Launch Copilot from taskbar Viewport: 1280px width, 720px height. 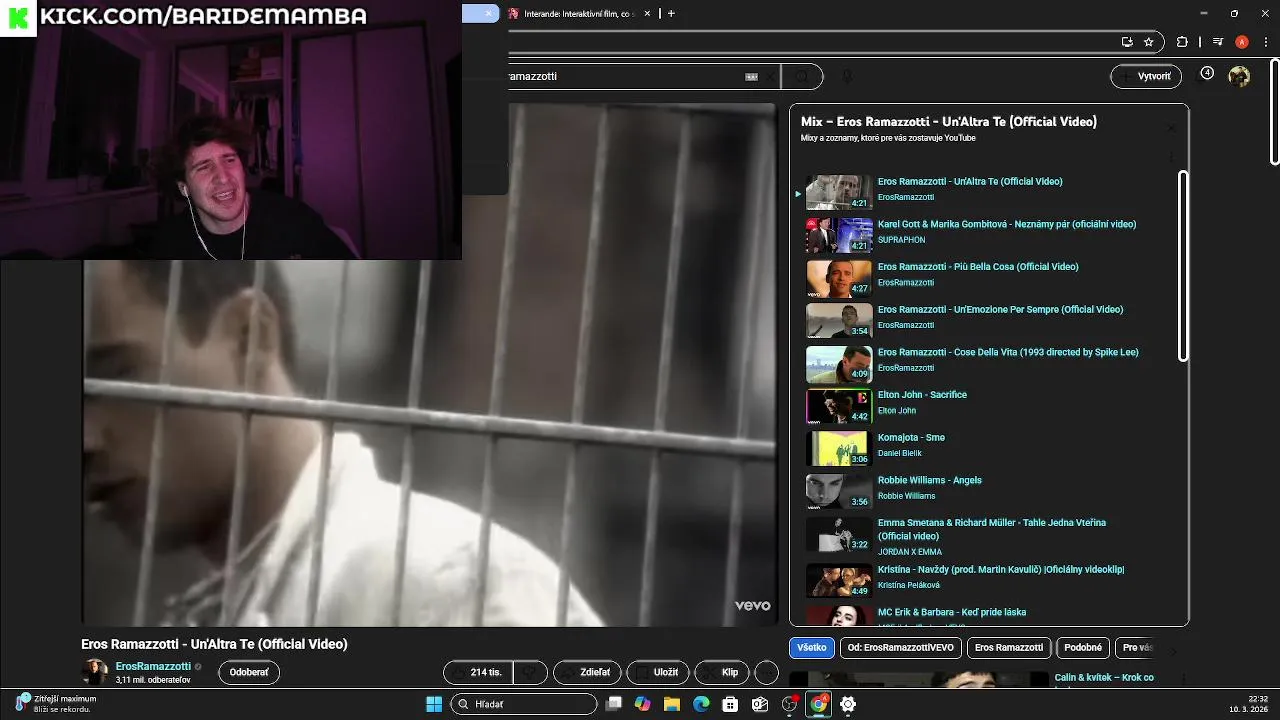(x=643, y=704)
